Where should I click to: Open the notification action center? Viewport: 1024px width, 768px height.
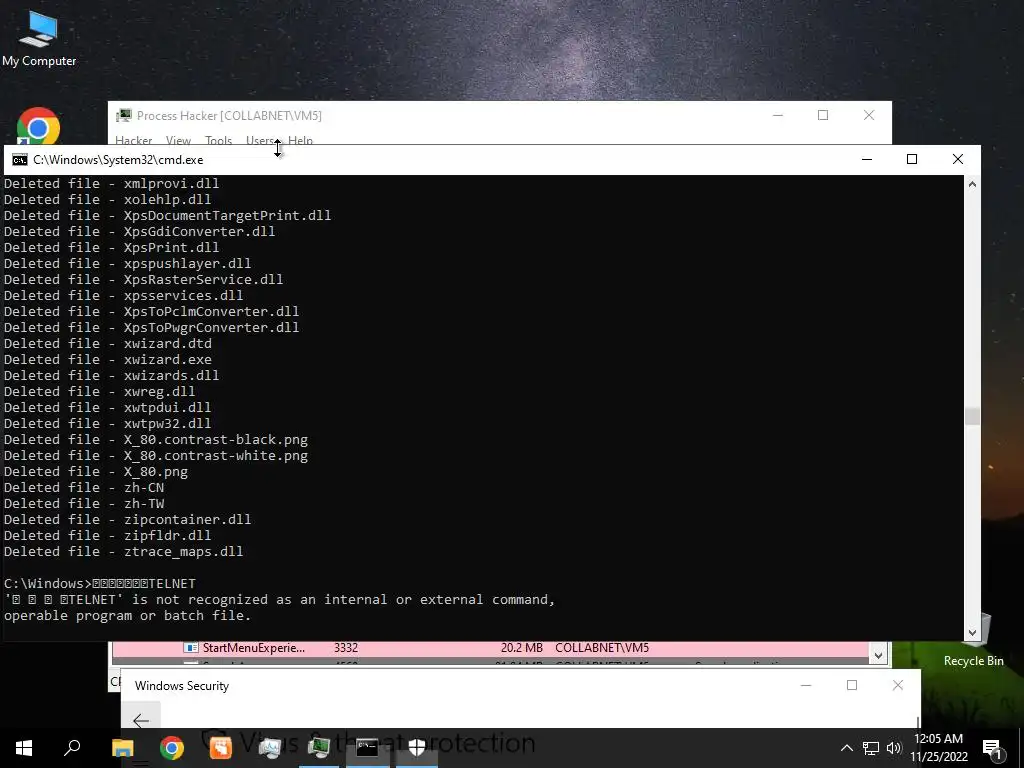[993, 749]
